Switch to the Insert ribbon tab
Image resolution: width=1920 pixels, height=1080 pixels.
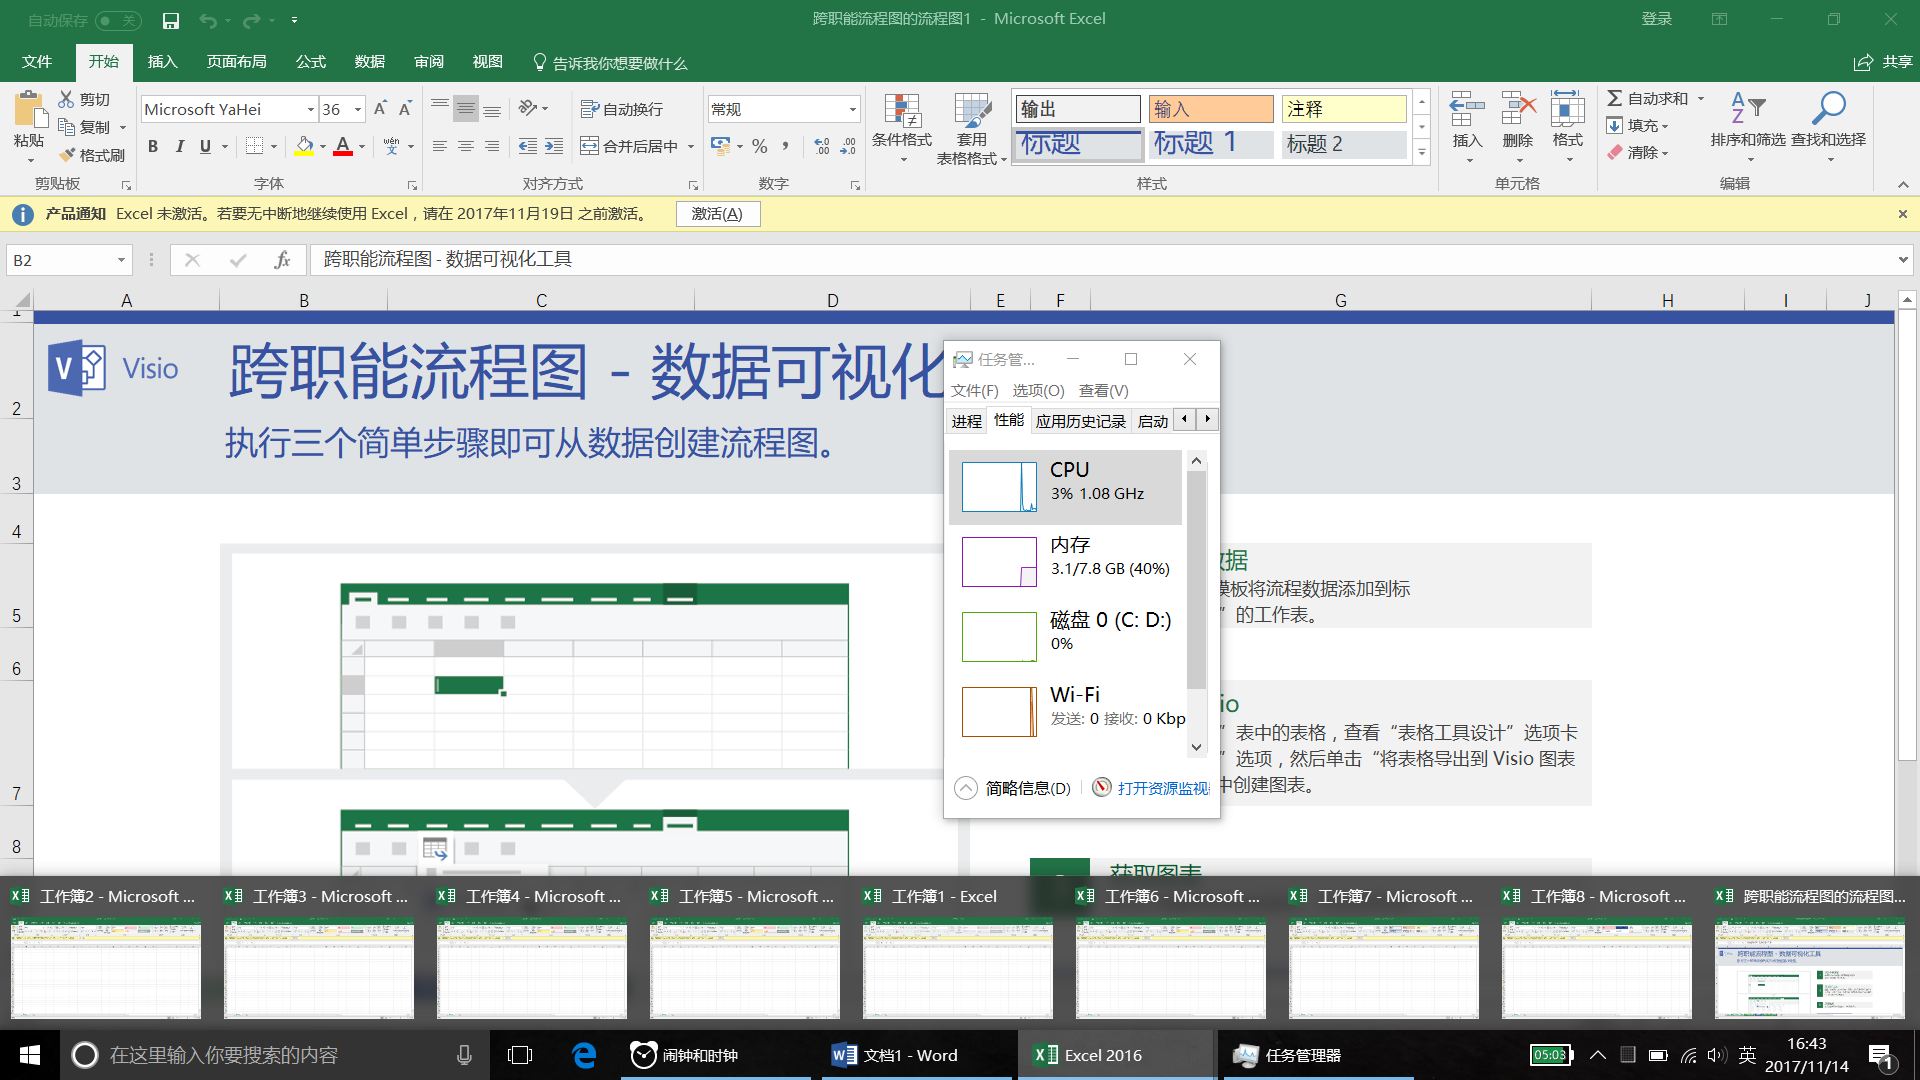(162, 62)
